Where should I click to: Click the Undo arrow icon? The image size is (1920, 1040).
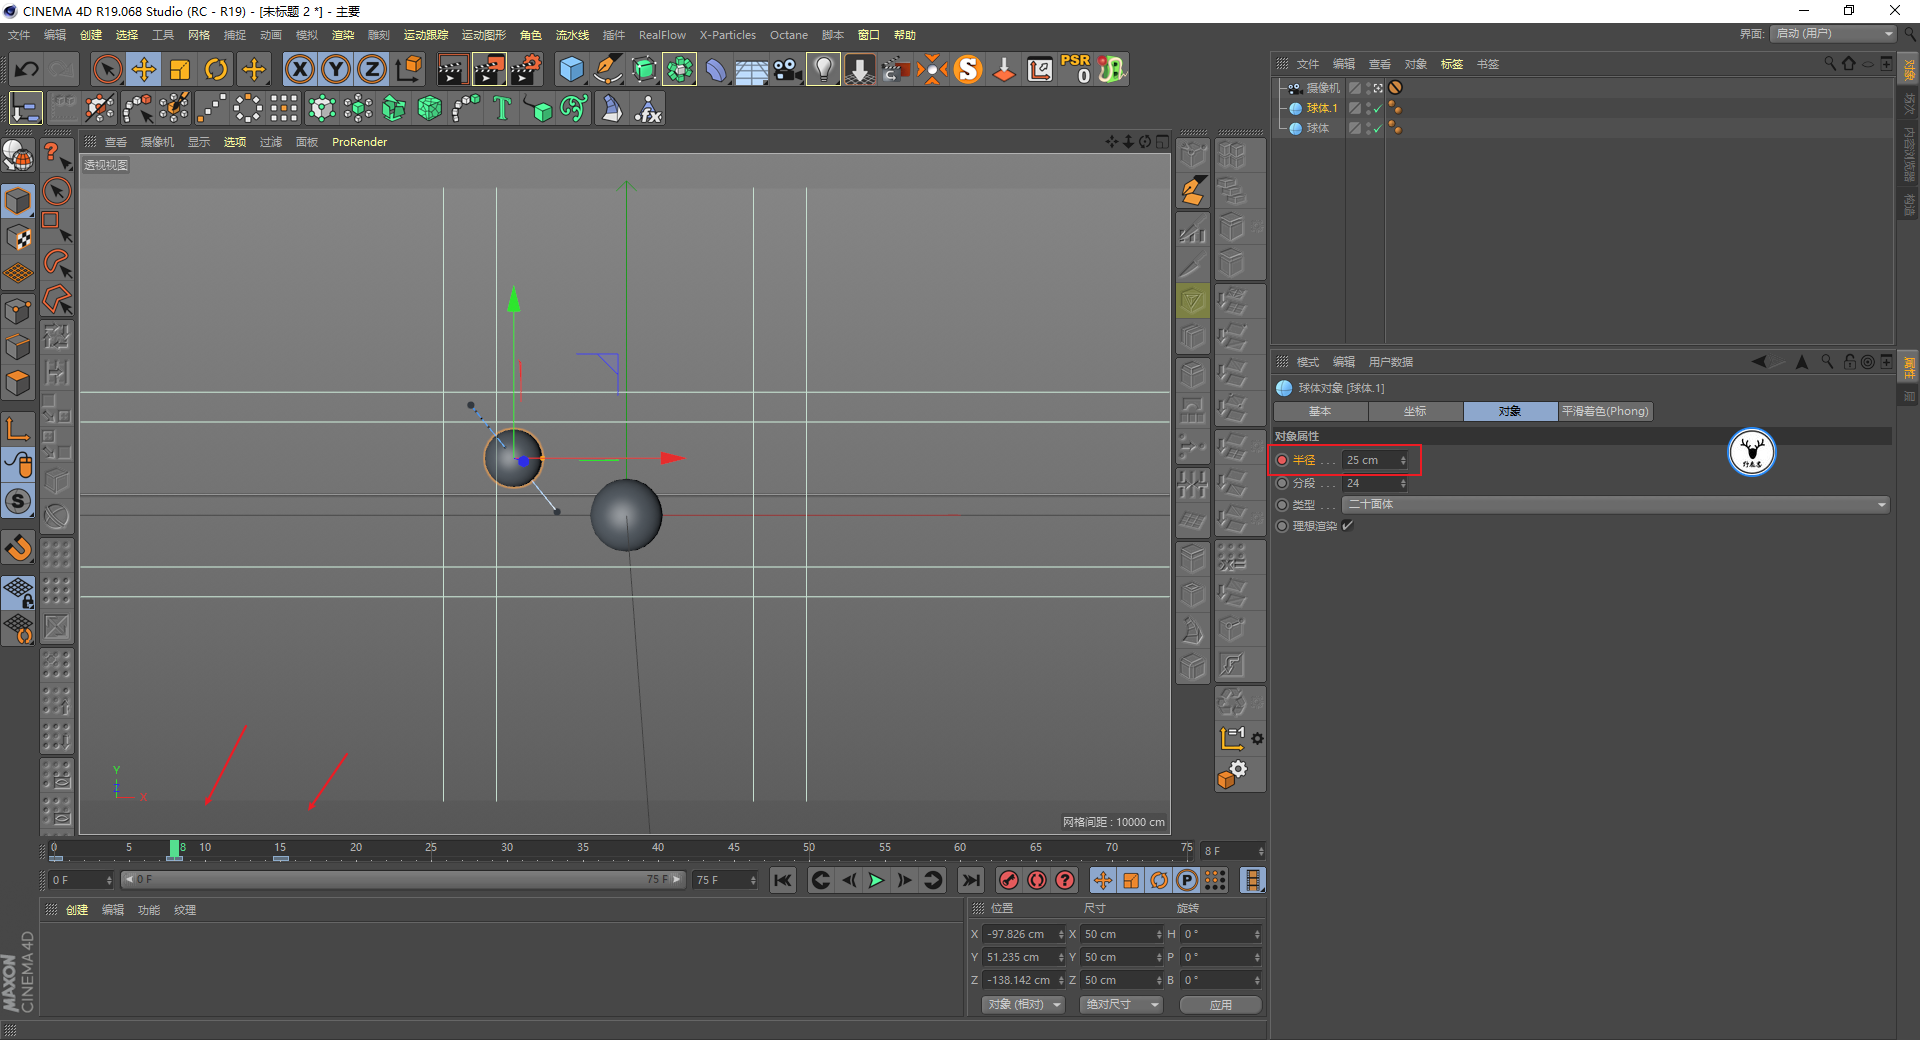coord(27,69)
